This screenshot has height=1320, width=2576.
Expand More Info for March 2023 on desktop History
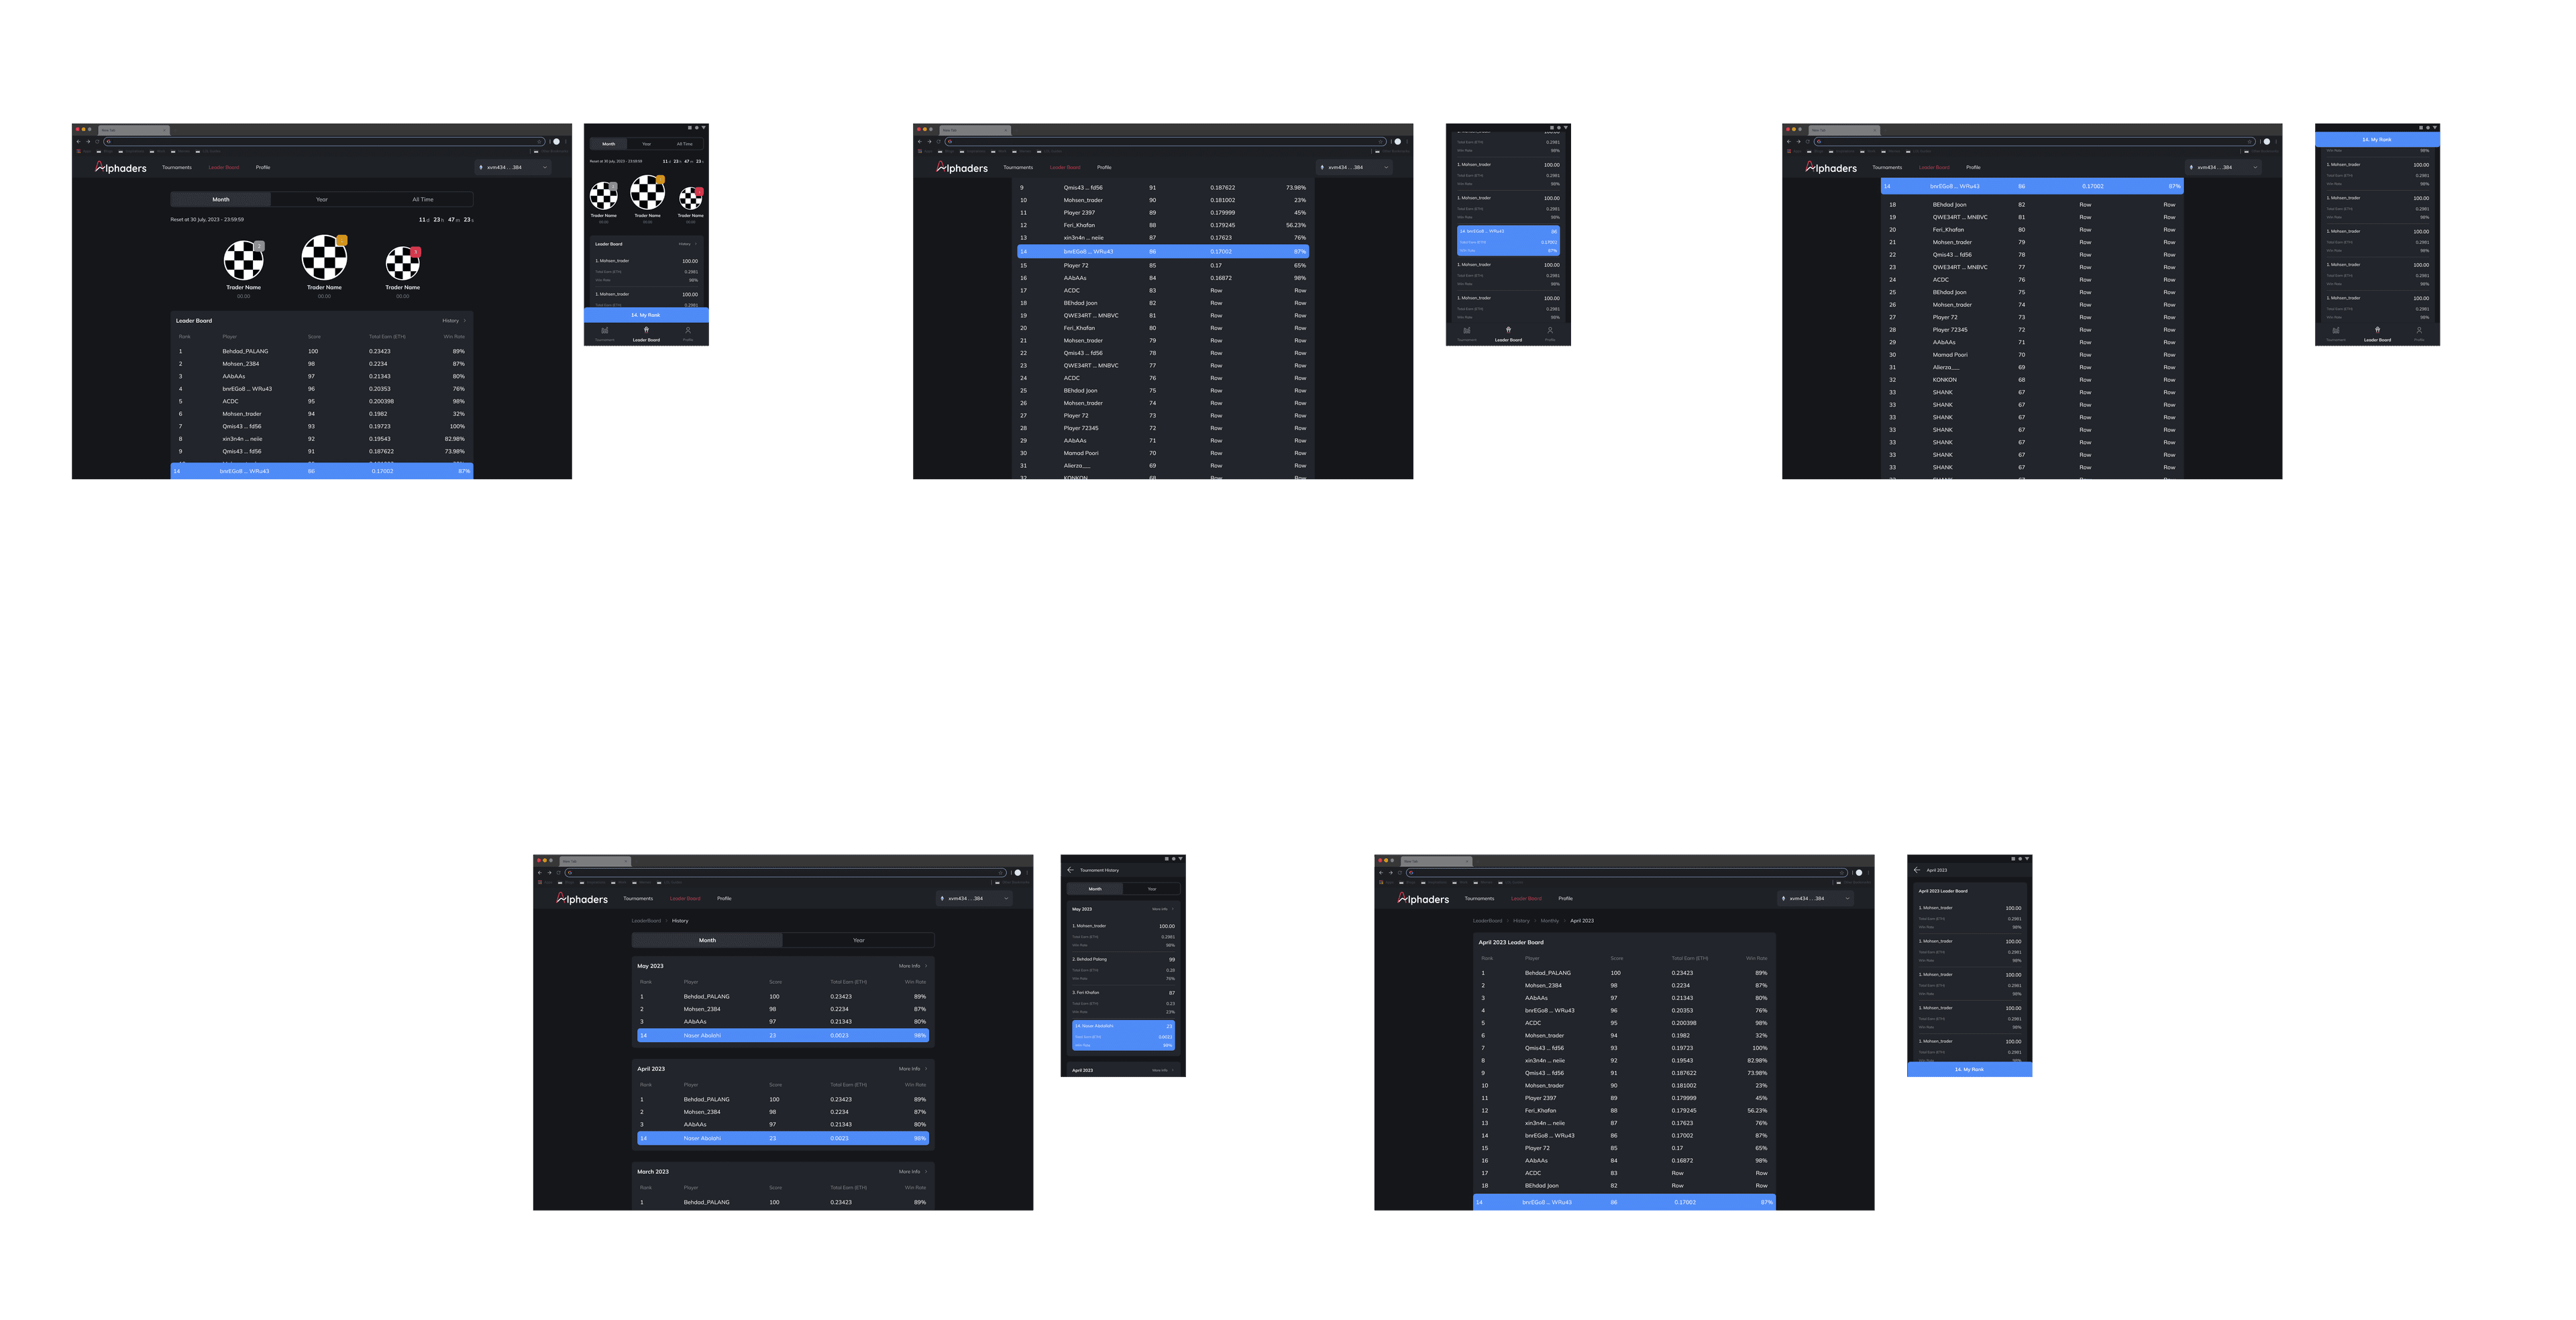[913, 1172]
